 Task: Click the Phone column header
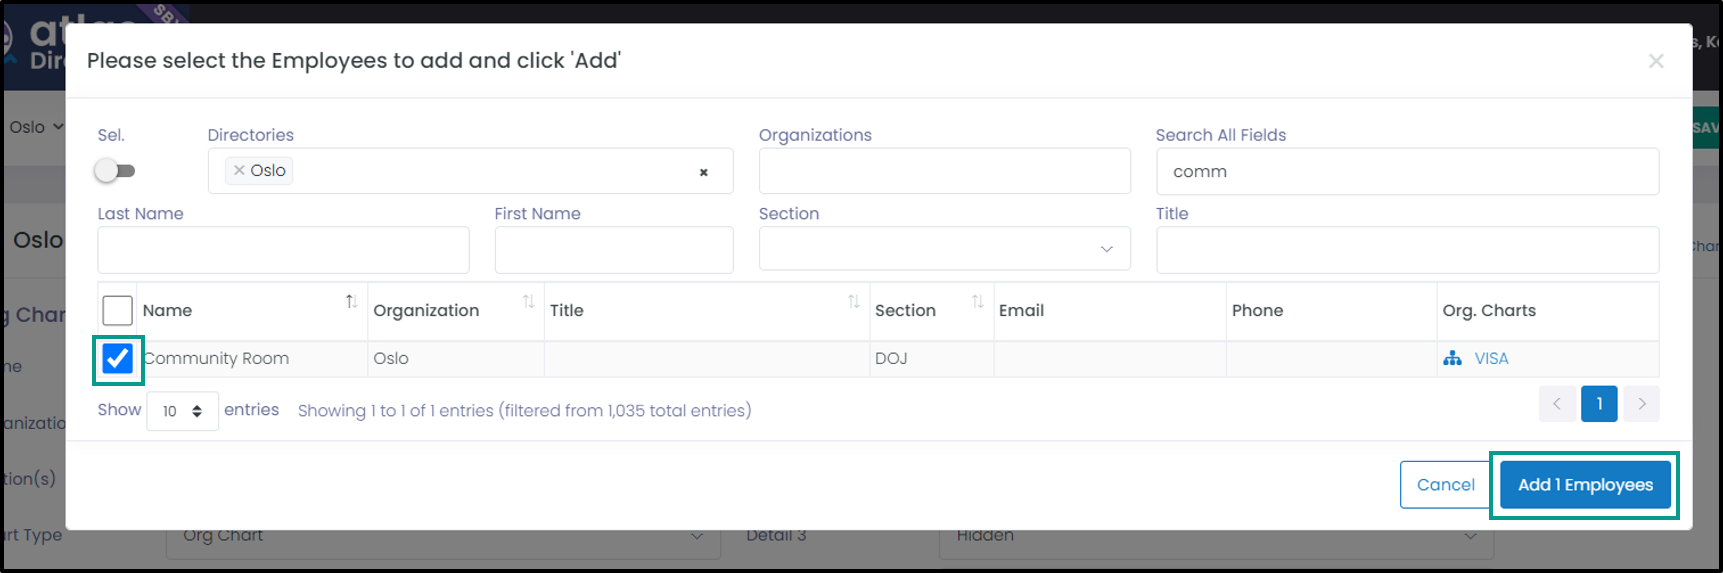1330,310
